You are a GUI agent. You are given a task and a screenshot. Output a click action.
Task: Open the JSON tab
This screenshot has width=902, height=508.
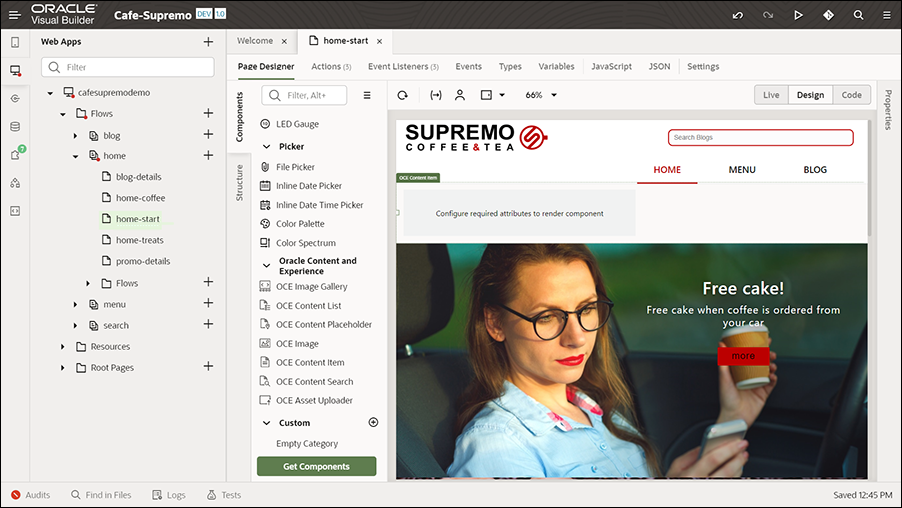(659, 67)
